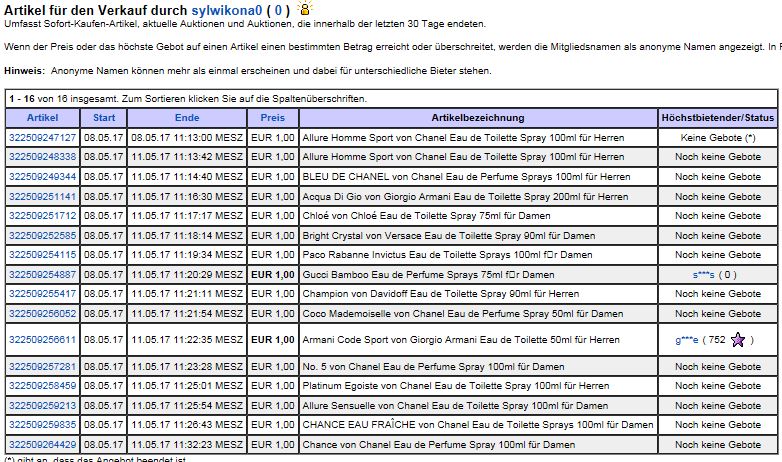
Task: Select Platinum Egoiste item description
Action: click(456, 386)
